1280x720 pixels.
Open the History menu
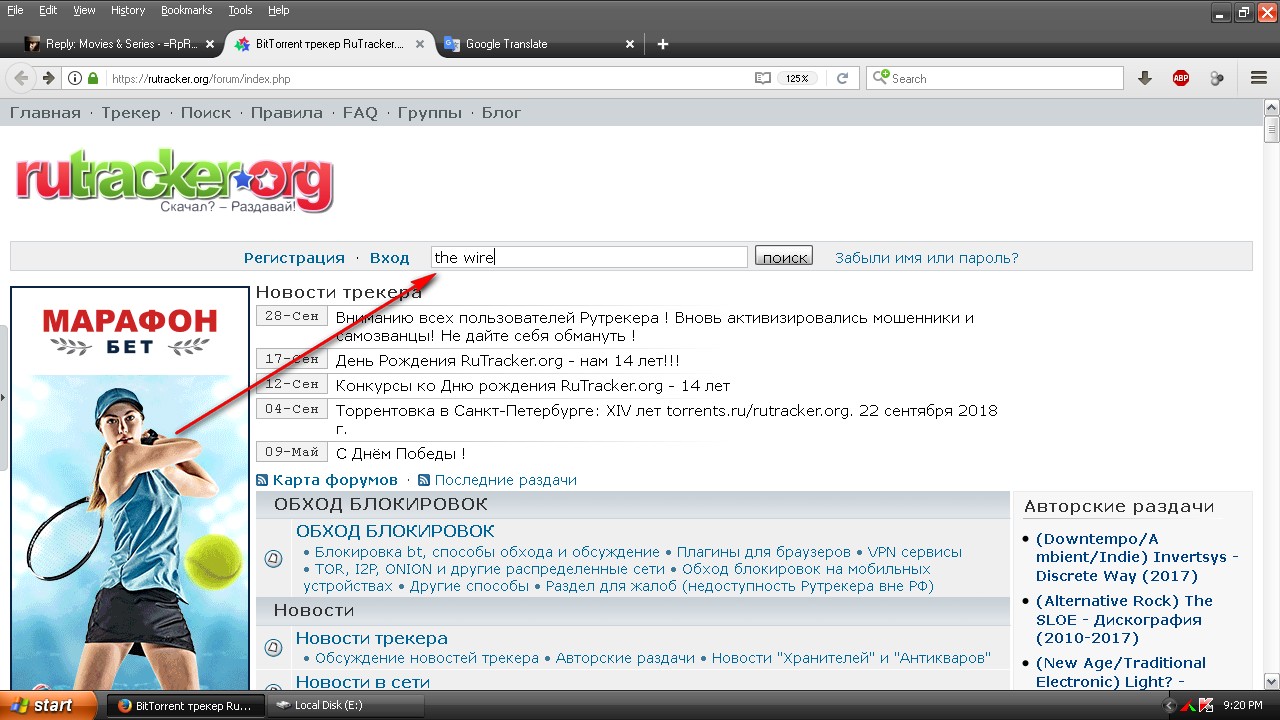pos(128,10)
